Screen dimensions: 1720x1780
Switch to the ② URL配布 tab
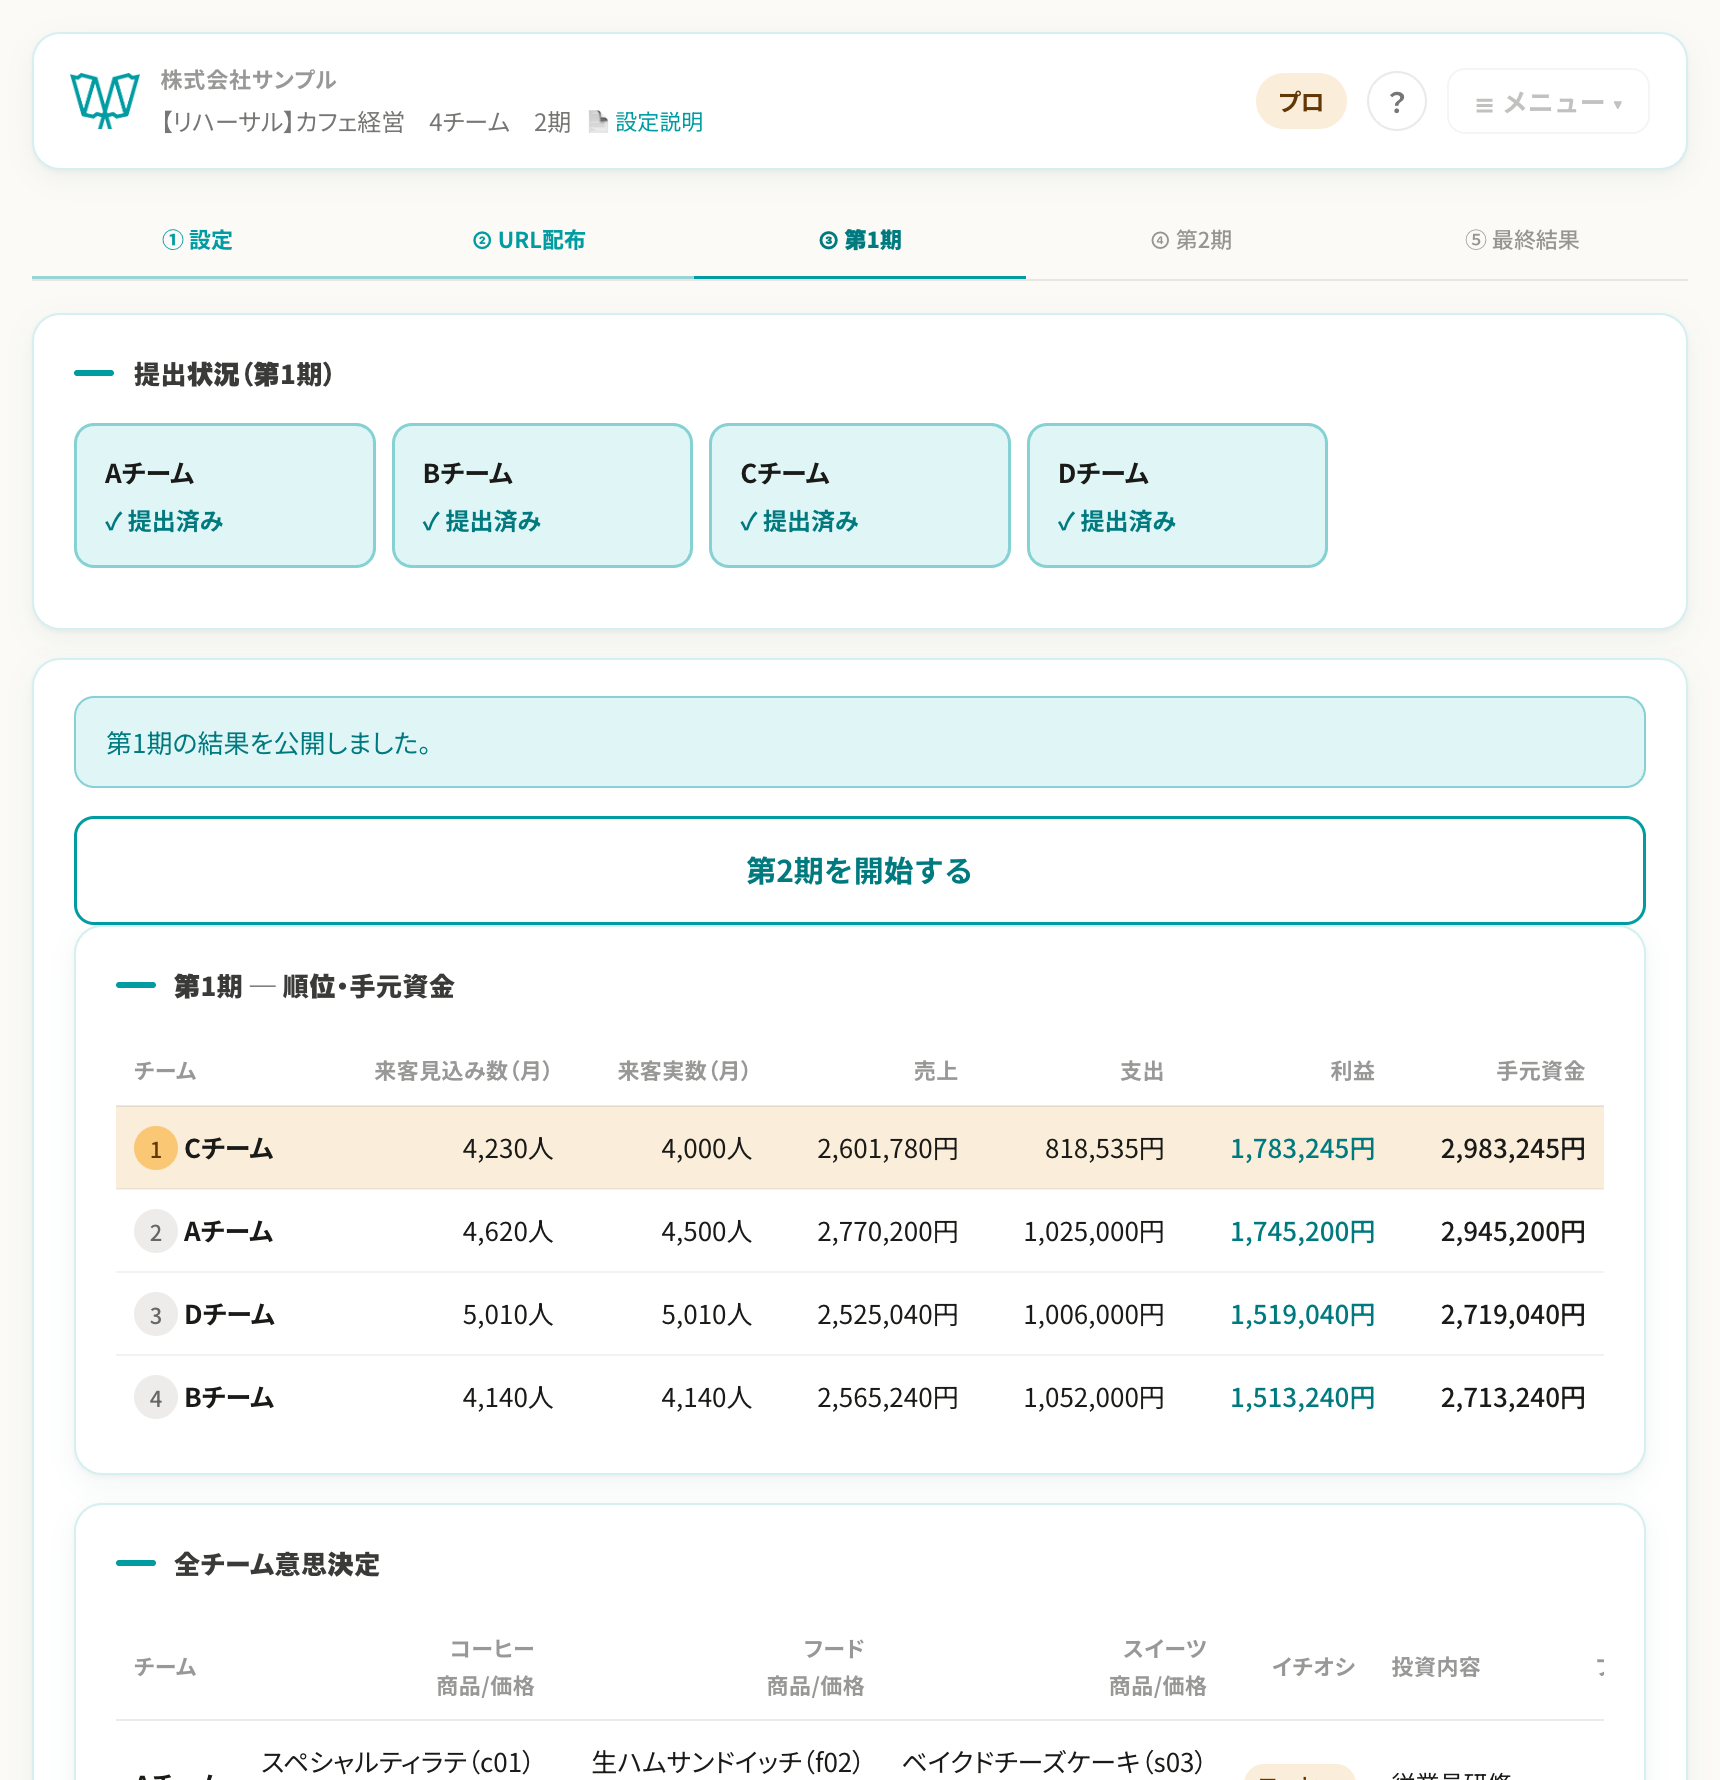(x=529, y=240)
